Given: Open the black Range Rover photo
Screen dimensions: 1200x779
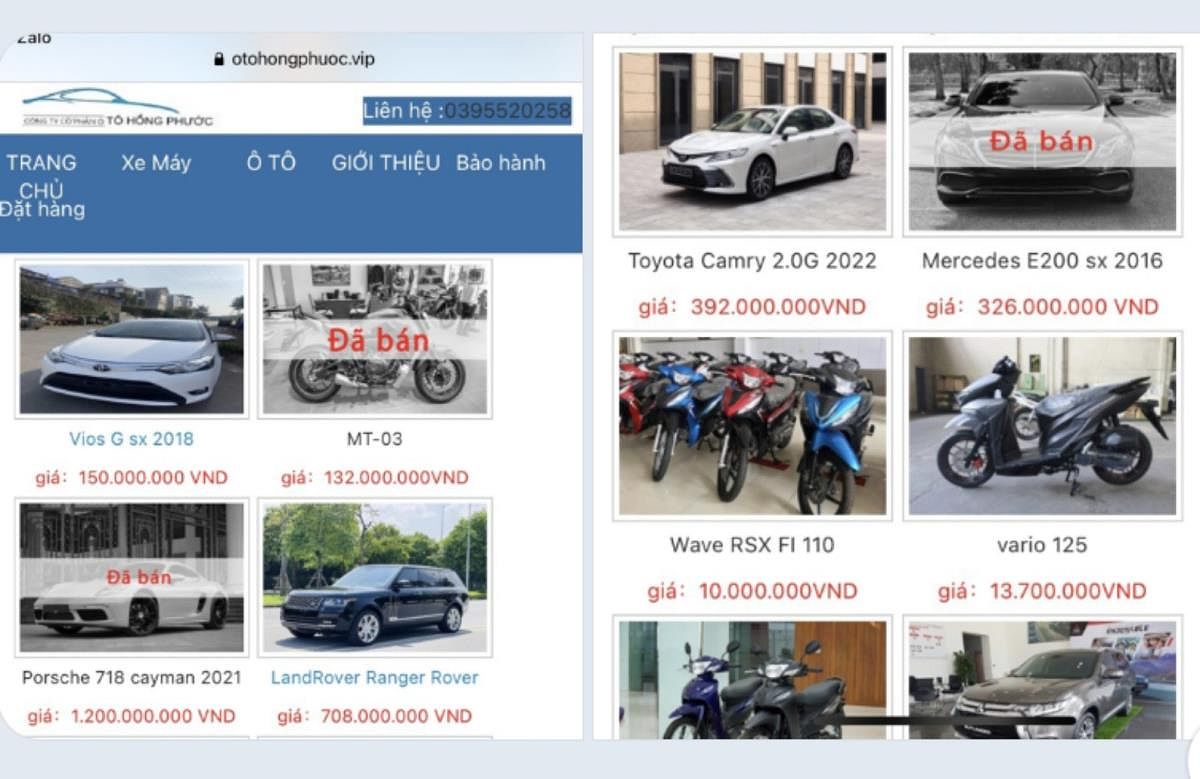Looking at the screenshot, I should [375, 577].
